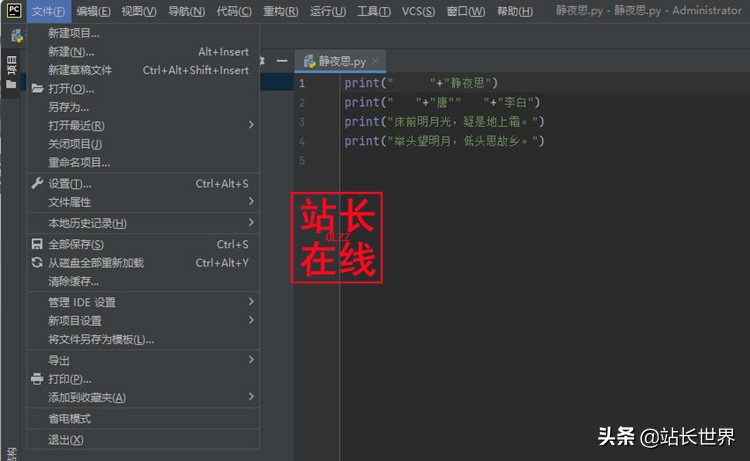Click the Python file icon on the 静夜思.py tab

pyautogui.click(x=309, y=61)
